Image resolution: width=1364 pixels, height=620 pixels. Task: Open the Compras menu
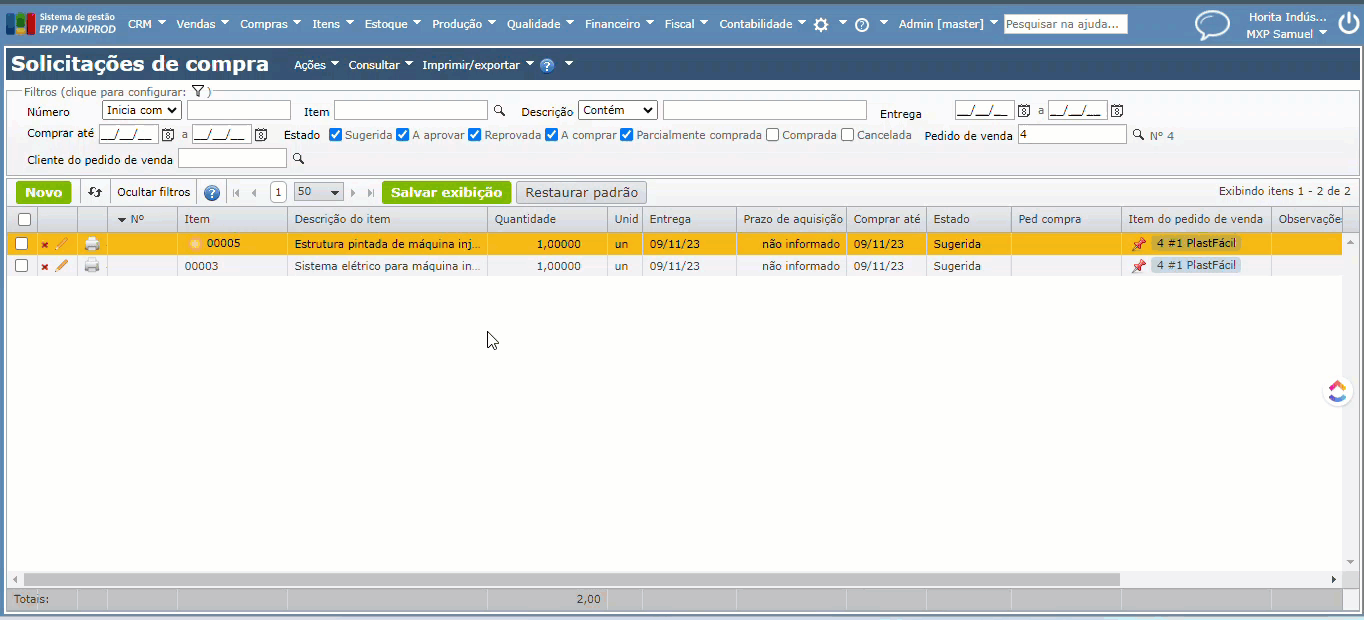pyautogui.click(x=271, y=24)
